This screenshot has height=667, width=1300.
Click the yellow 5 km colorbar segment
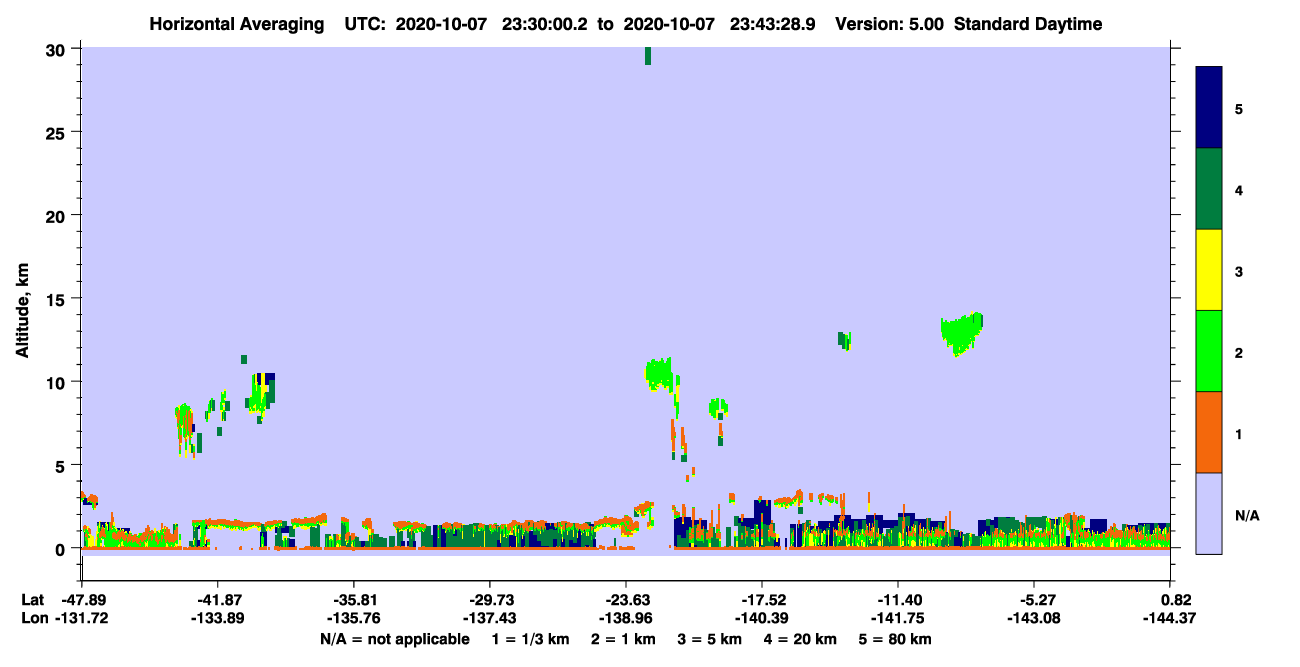point(1209,270)
